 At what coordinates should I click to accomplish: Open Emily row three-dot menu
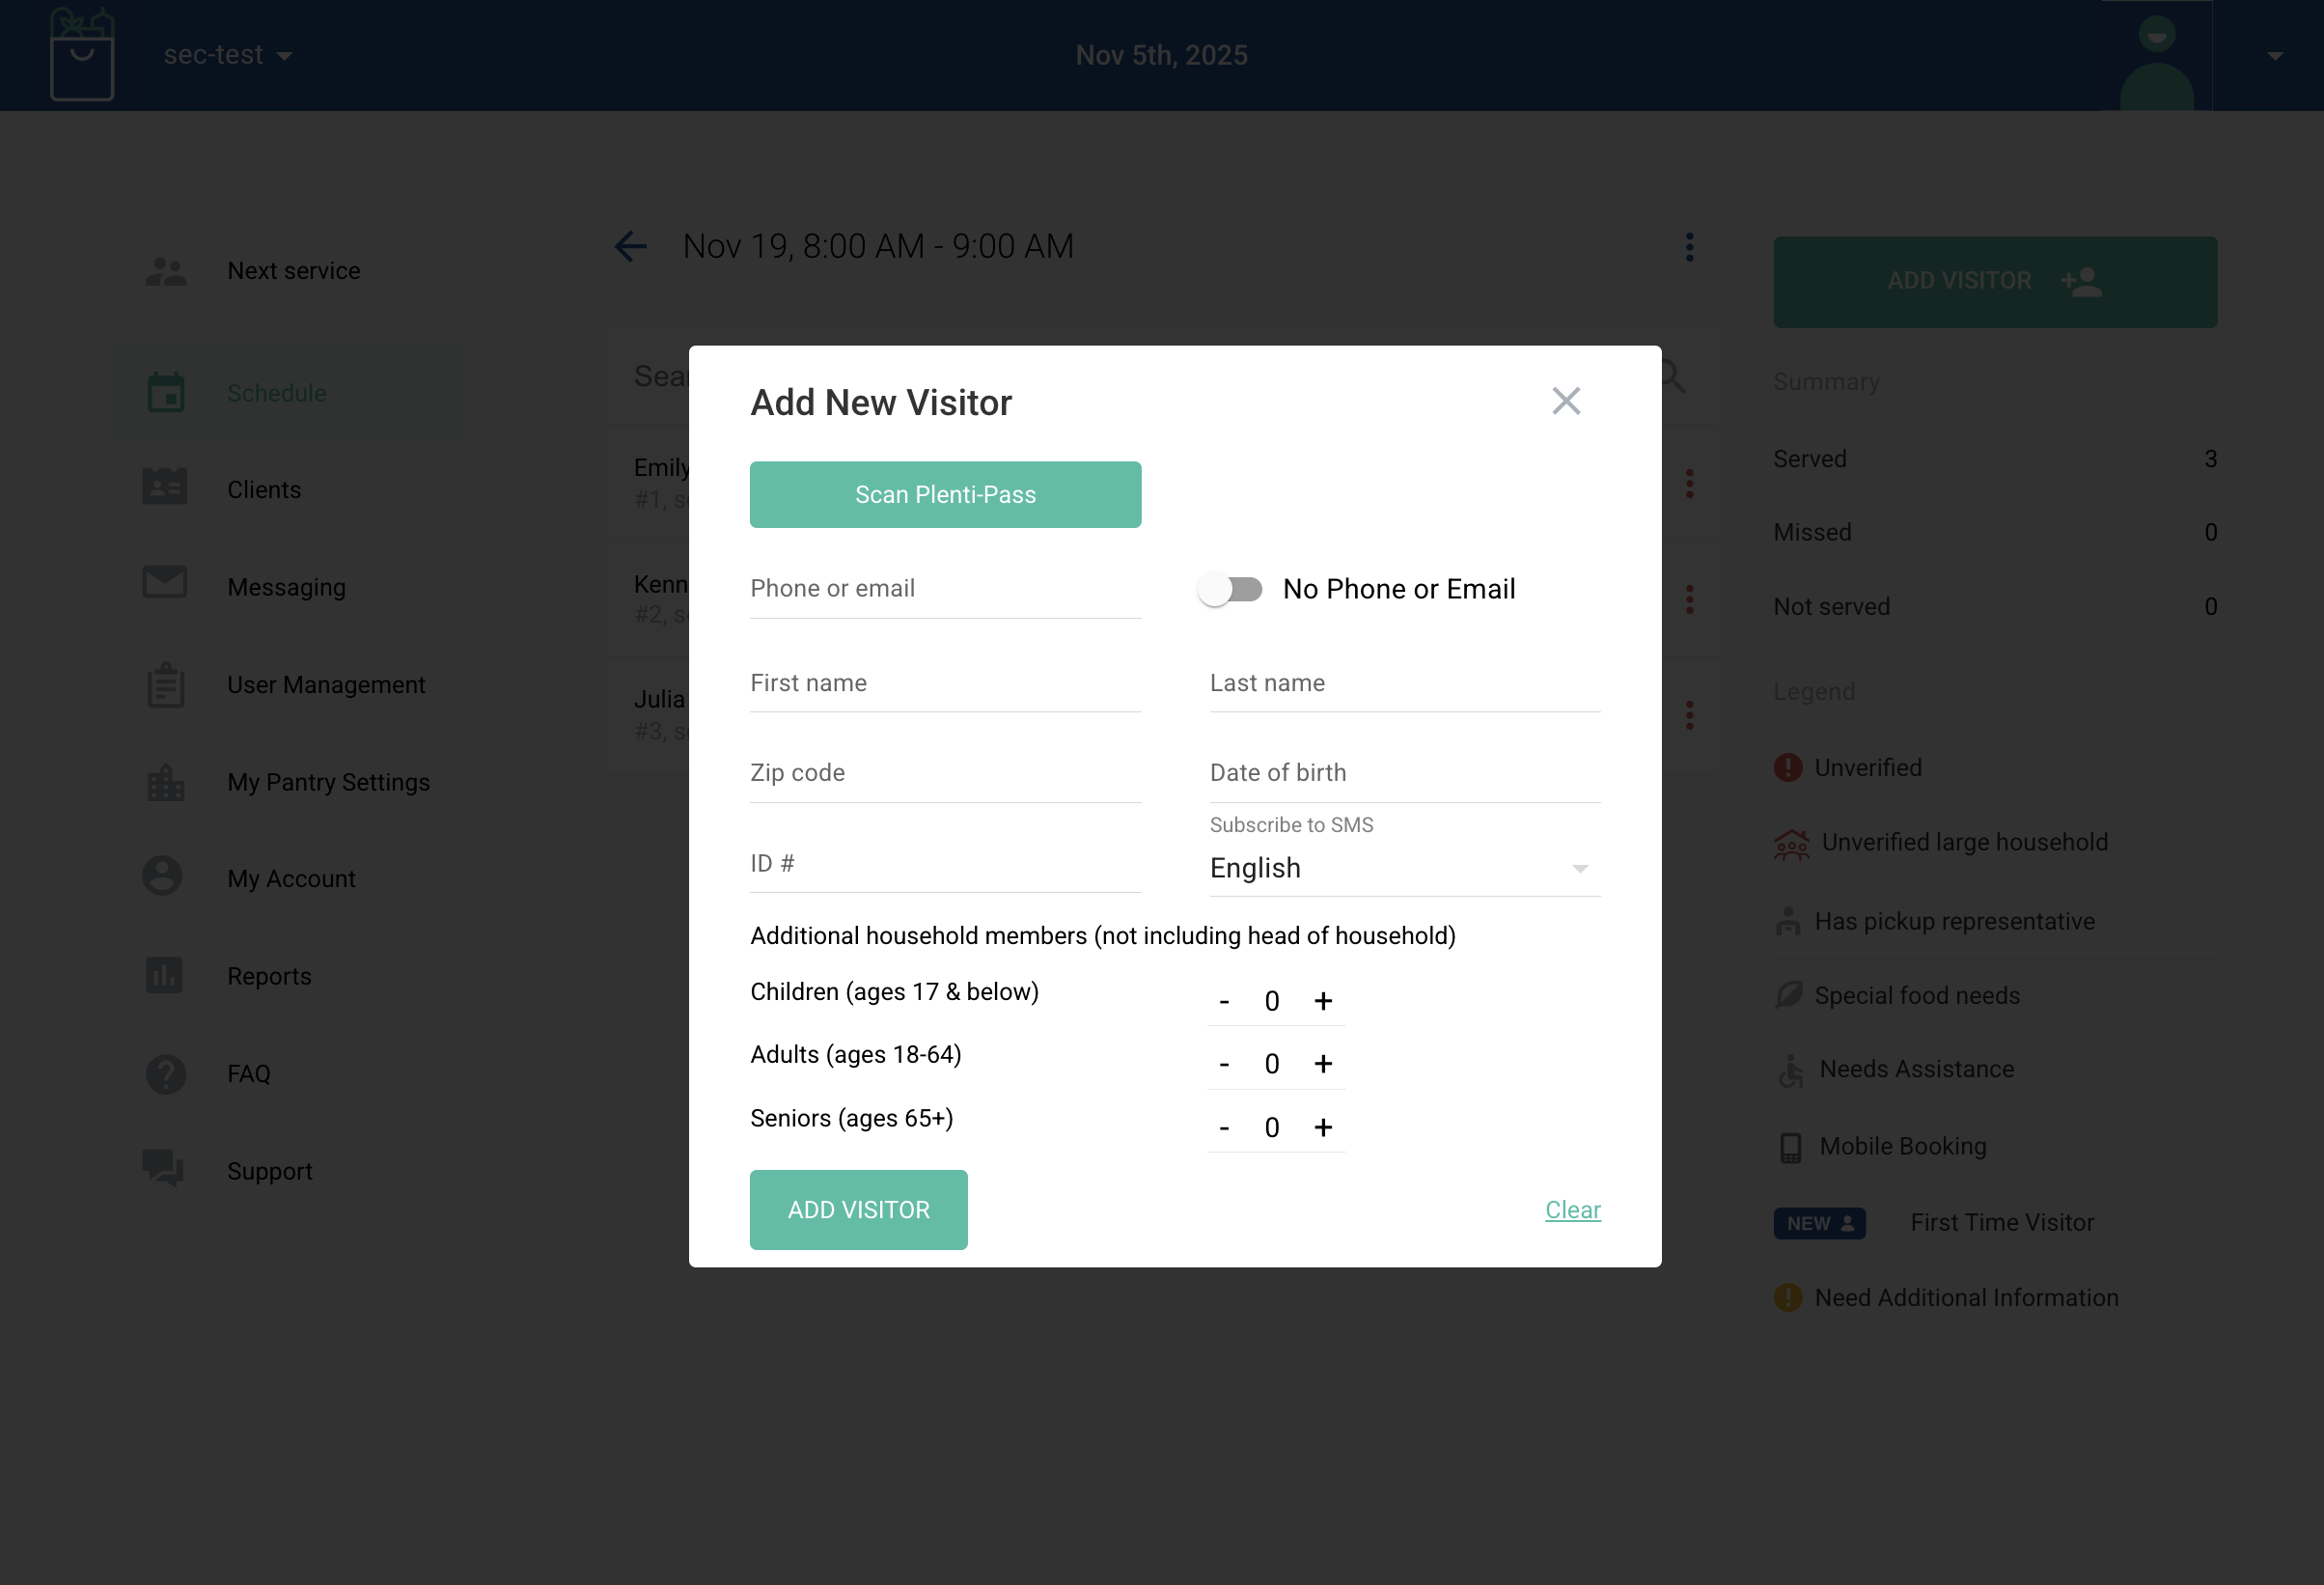(x=1689, y=484)
